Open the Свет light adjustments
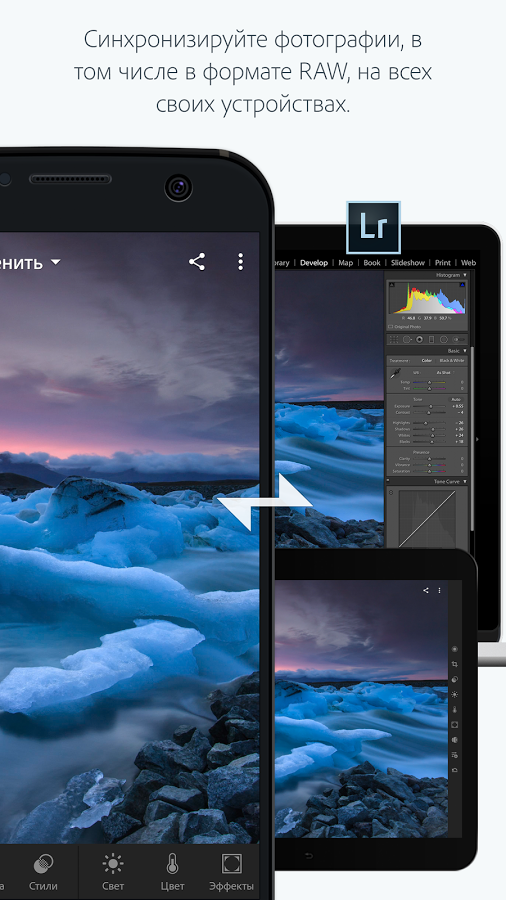 pyautogui.click(x=112, y=871)
